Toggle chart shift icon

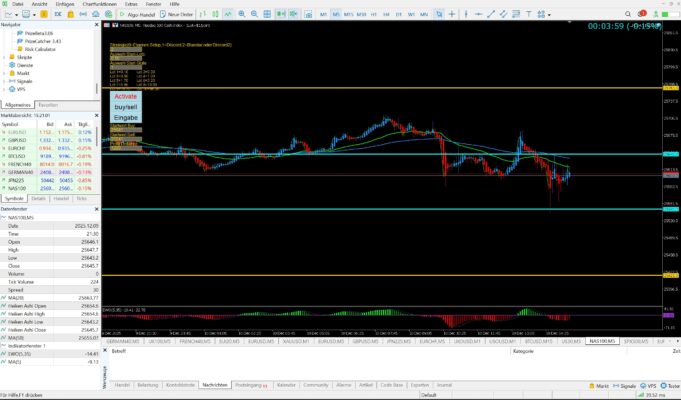tap(294, 14)
